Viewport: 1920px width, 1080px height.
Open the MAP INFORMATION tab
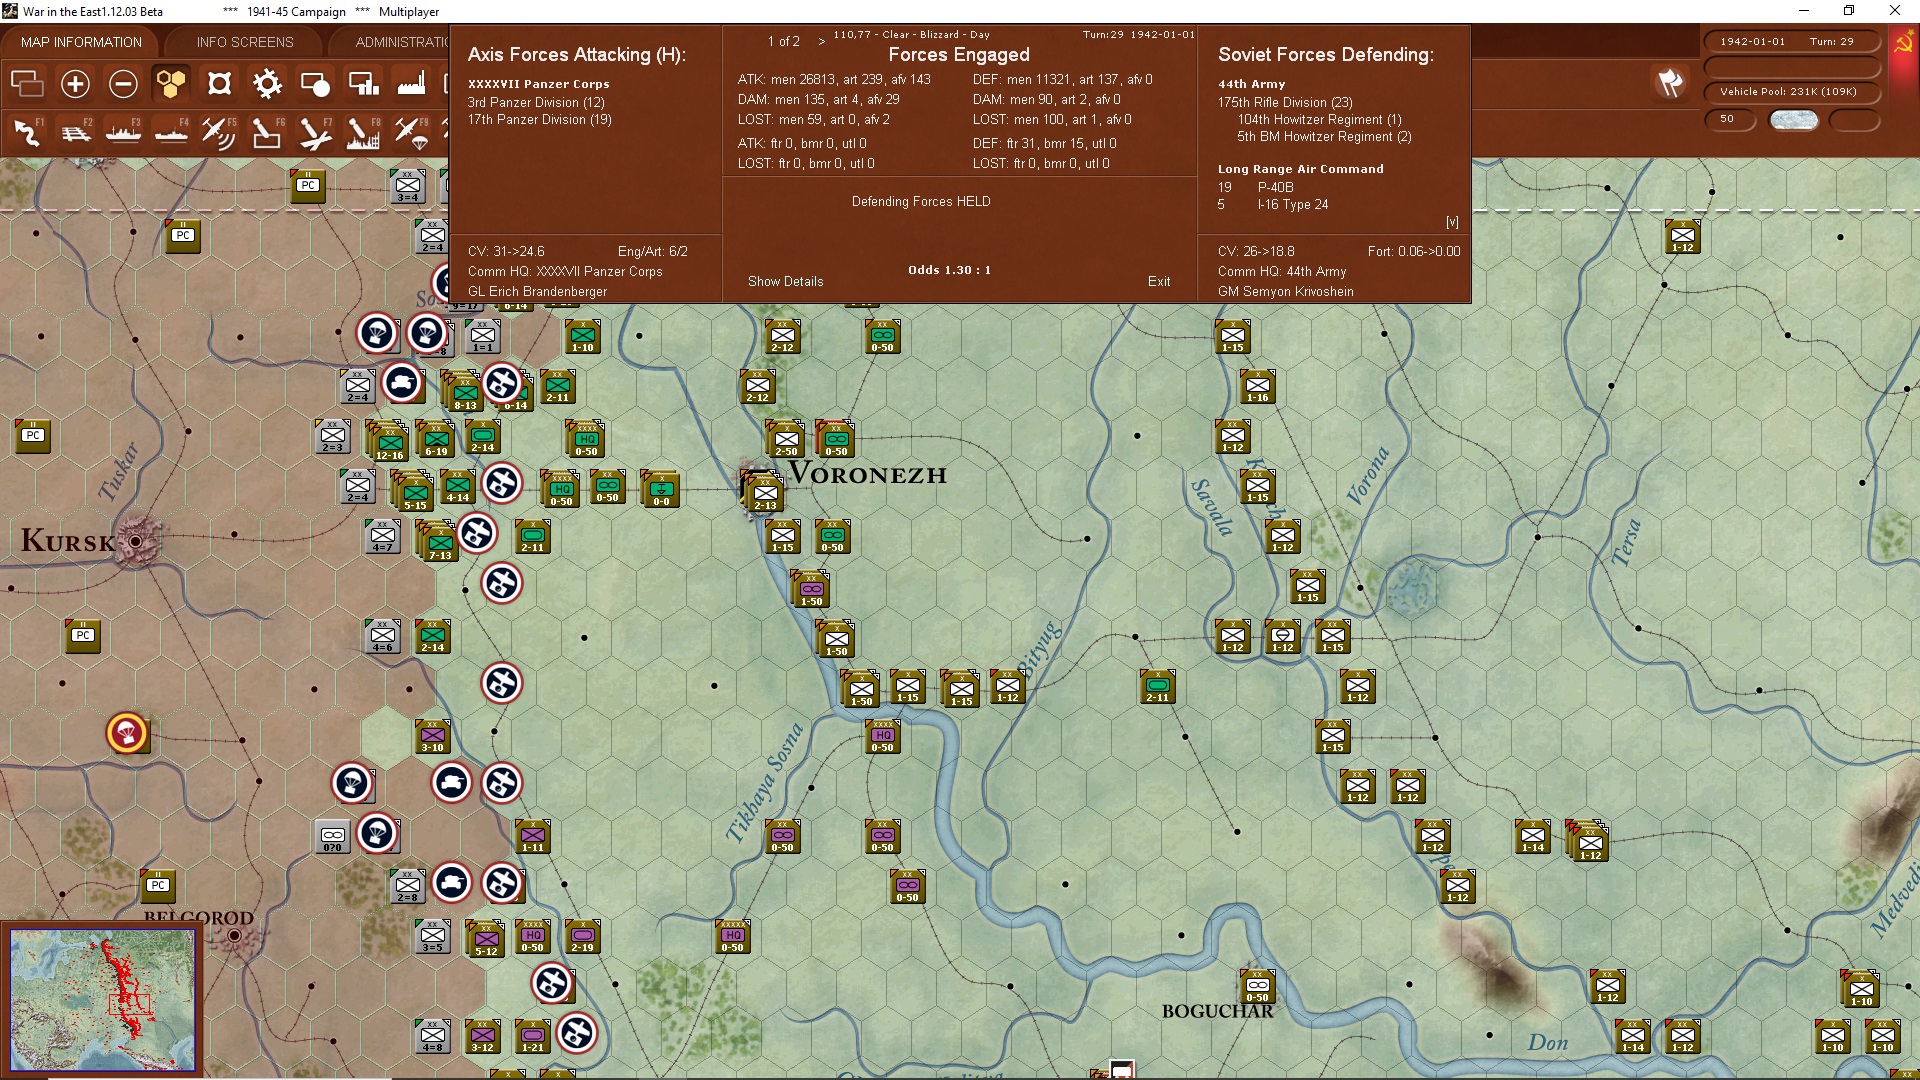[x=81, y=42]
